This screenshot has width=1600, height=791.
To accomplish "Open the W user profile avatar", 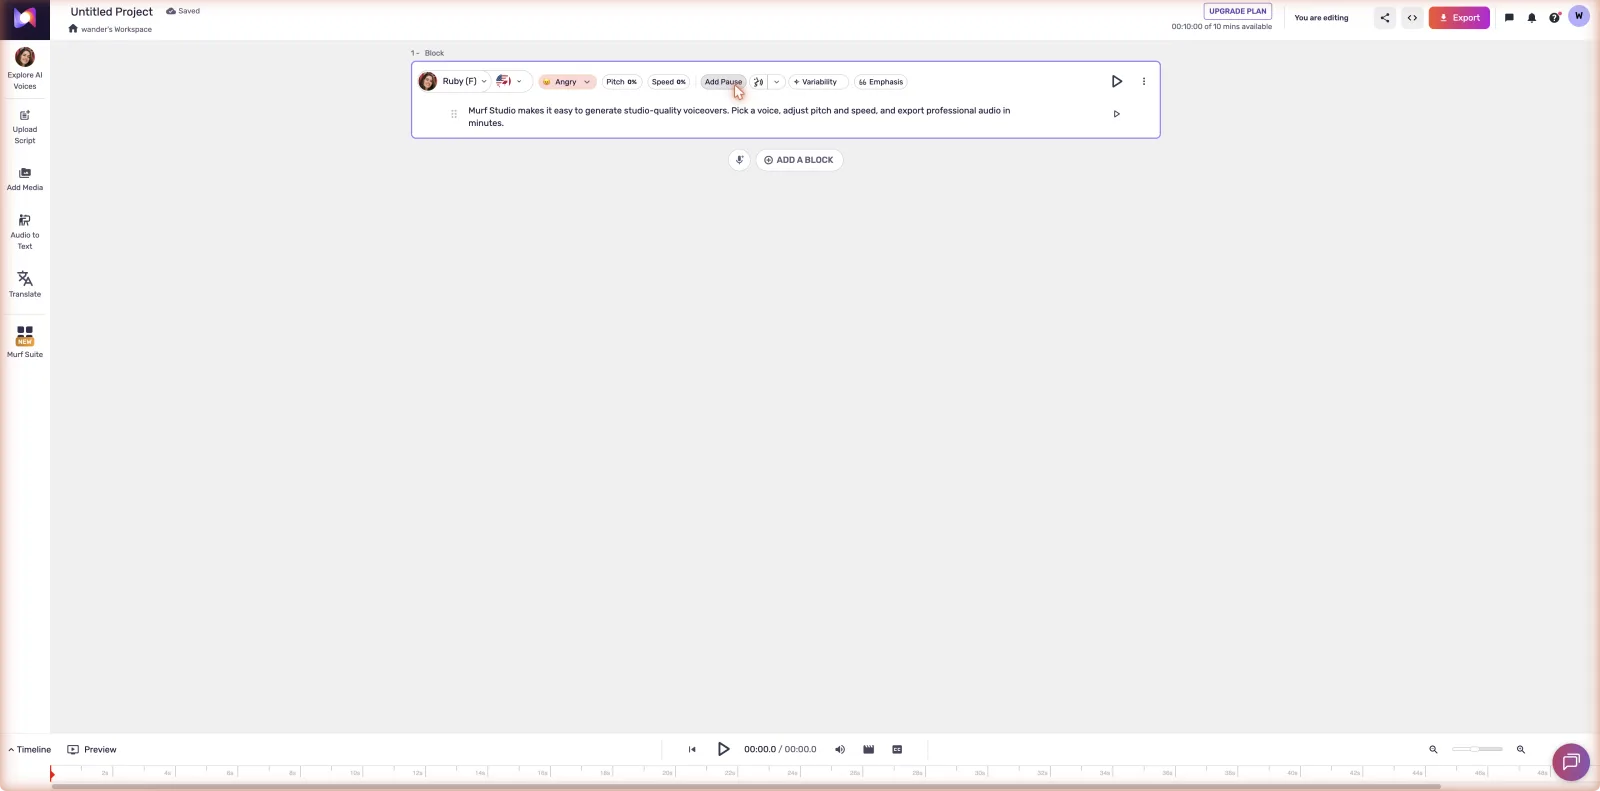I will pyautogui.click(x=1579, y=16).
